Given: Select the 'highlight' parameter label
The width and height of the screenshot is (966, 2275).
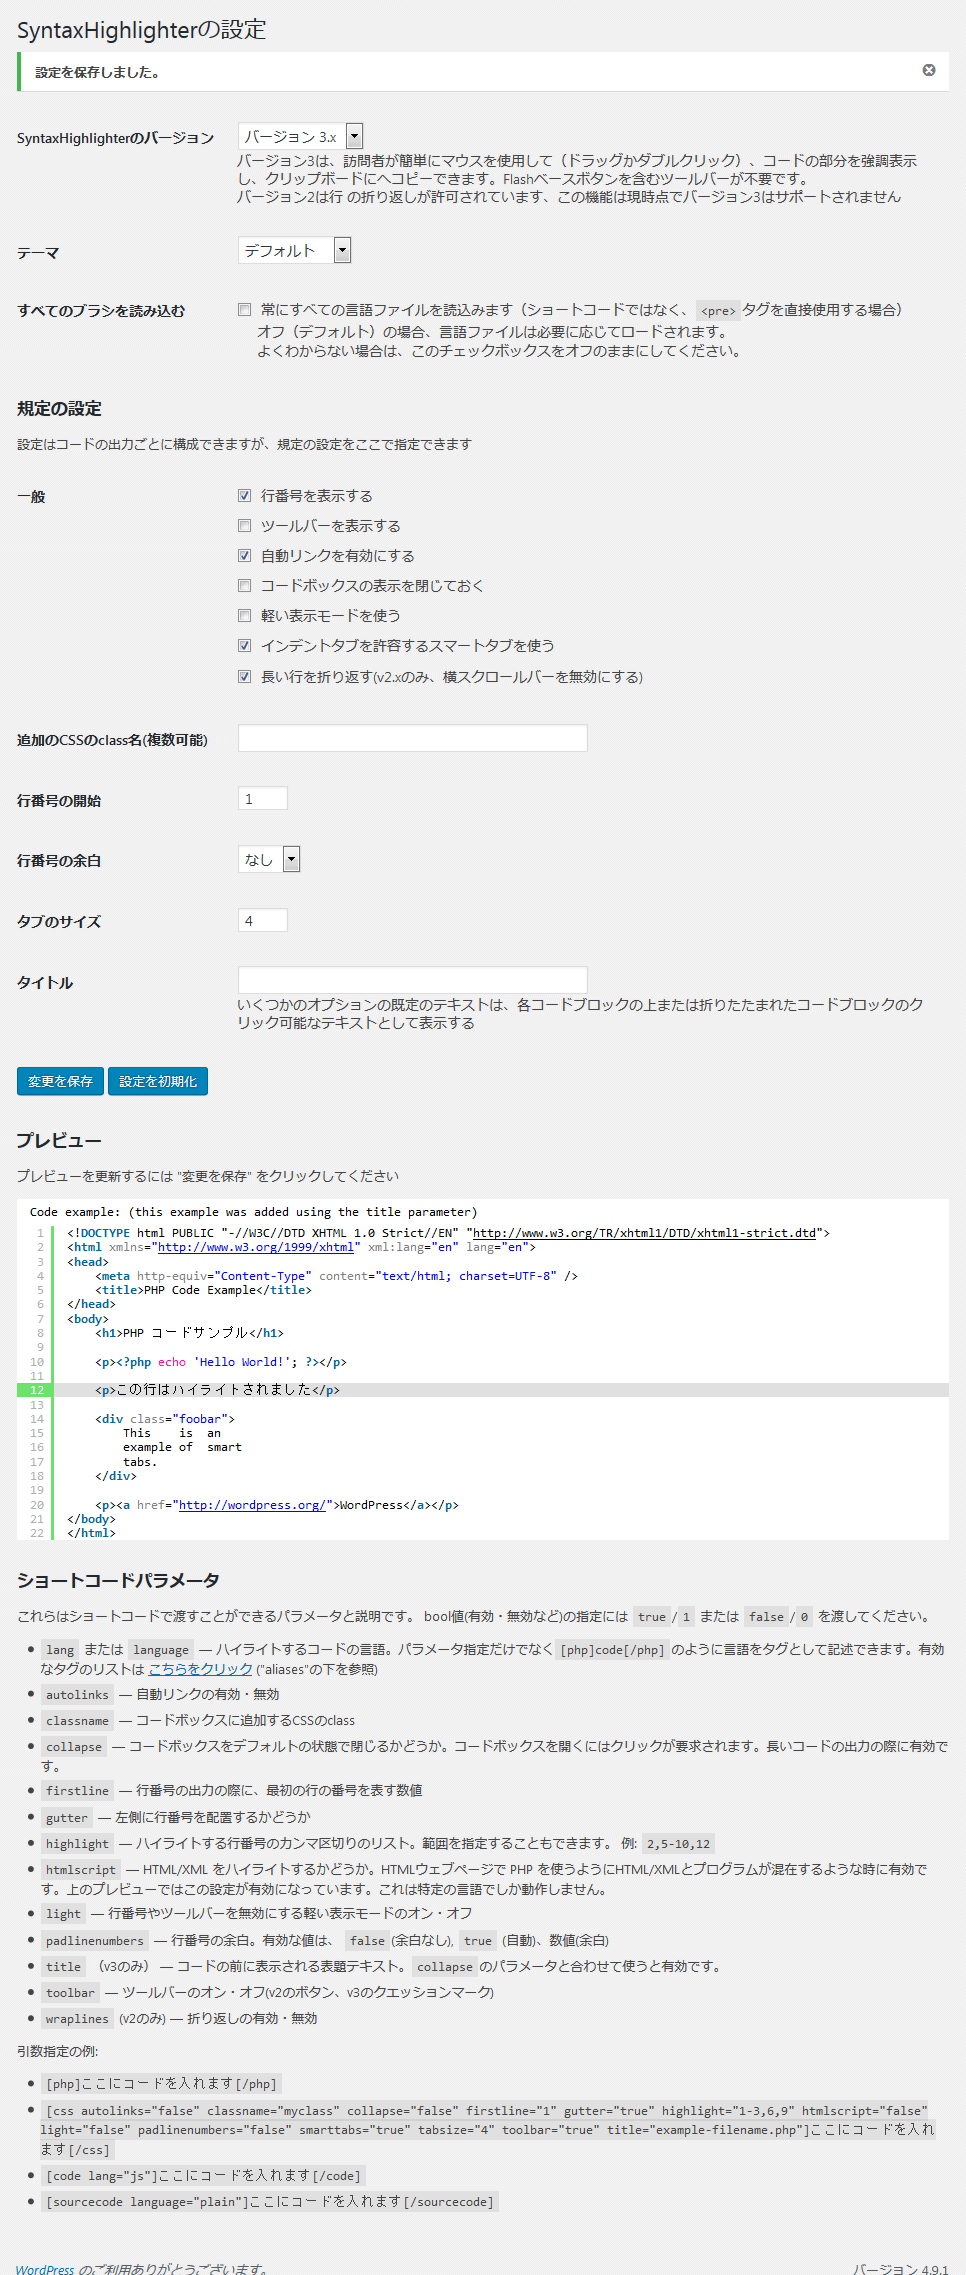Looking at the screenshot, I should point(77,1844).
